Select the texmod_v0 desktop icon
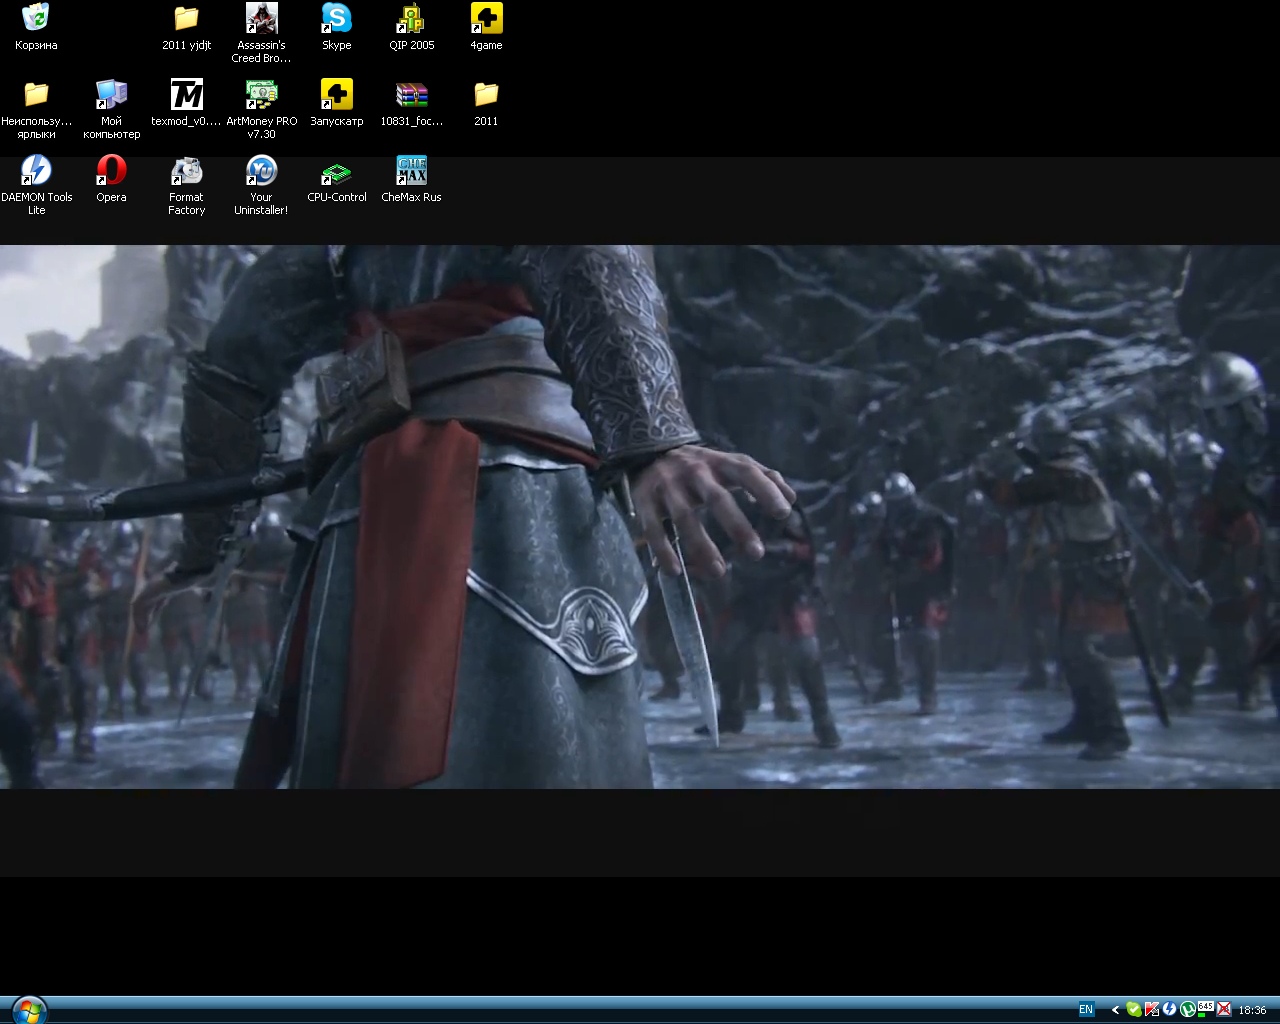 [186, 103]
